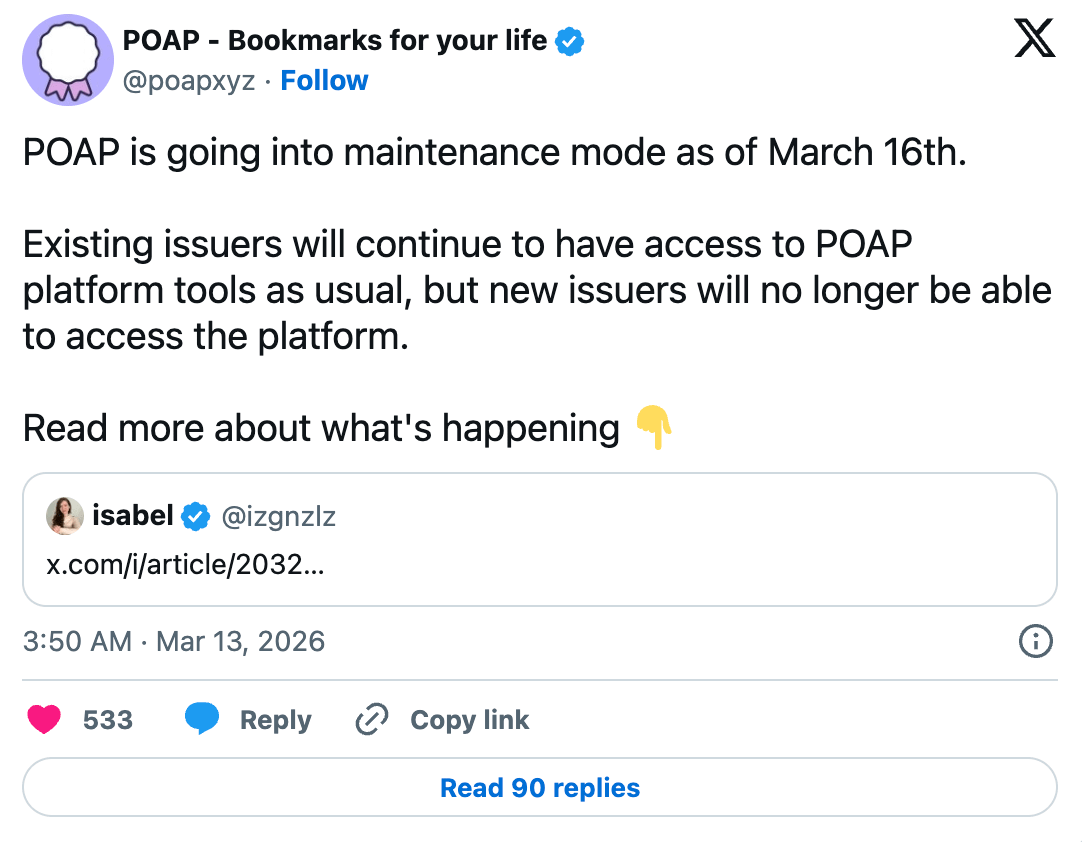
Task: Click the @izgnzlz handle
Action: coord(278,517)
